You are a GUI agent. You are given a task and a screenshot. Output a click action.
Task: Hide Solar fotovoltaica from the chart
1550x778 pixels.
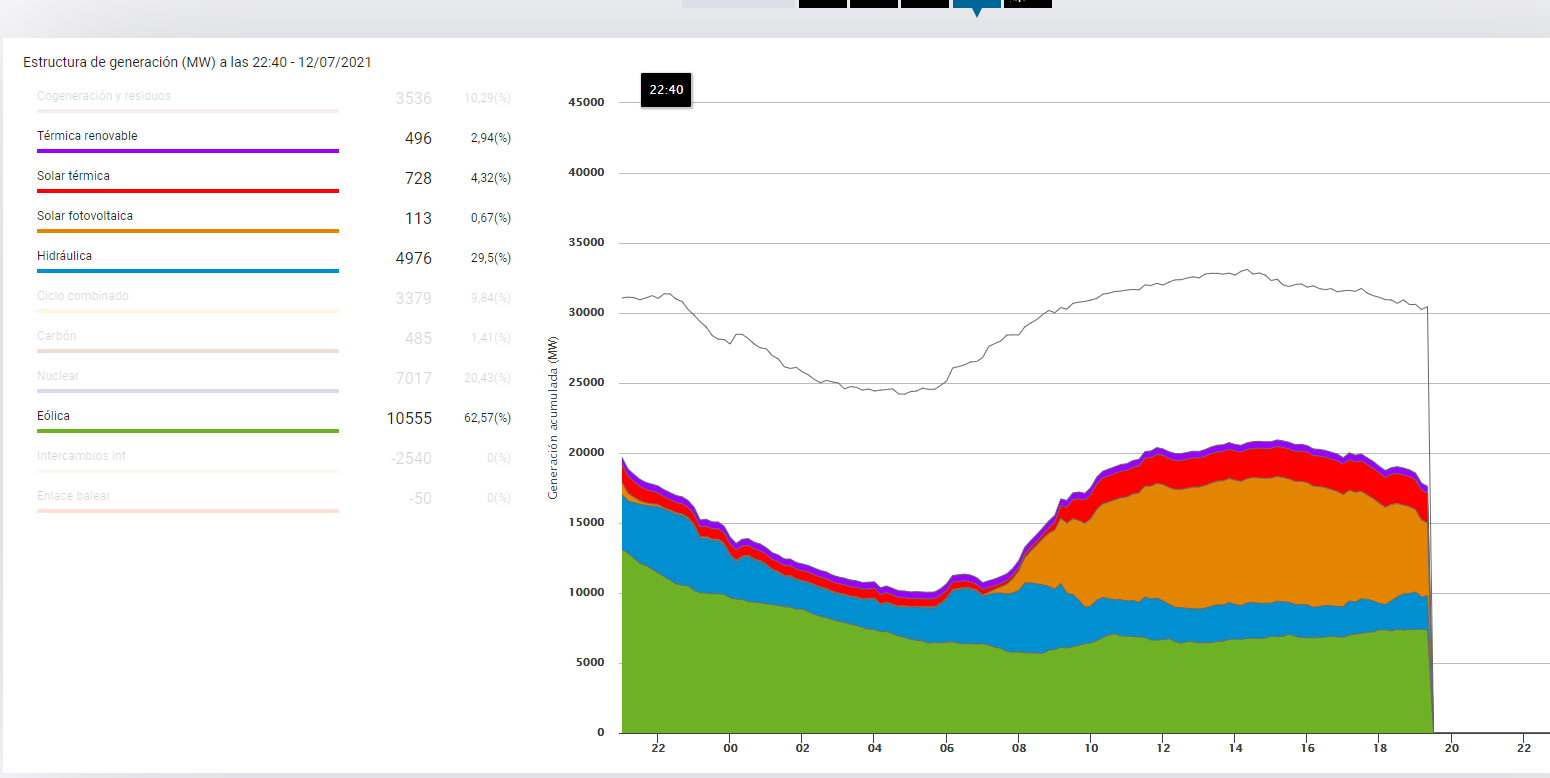pos(85,216)
